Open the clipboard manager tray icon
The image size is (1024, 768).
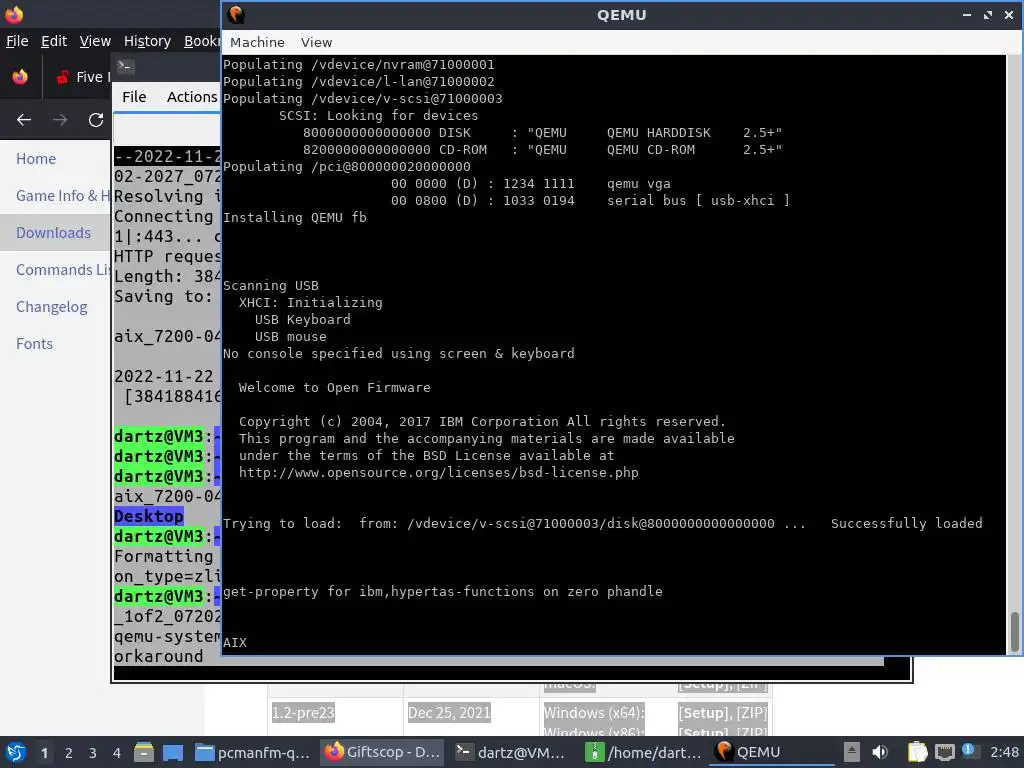click(x=917, y=752)
